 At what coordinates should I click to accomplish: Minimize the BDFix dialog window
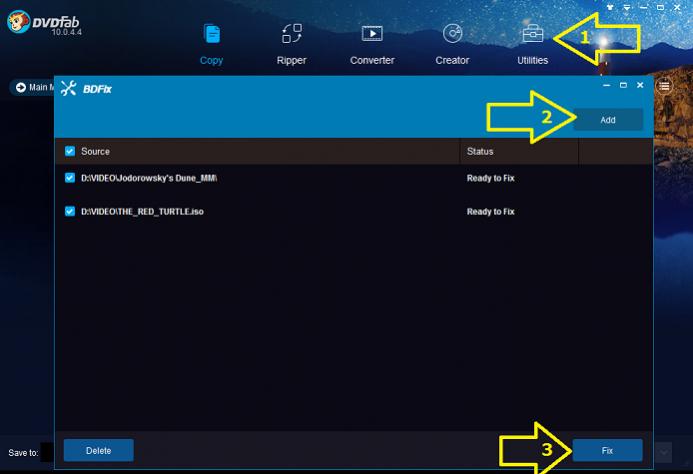coord(607,85)
